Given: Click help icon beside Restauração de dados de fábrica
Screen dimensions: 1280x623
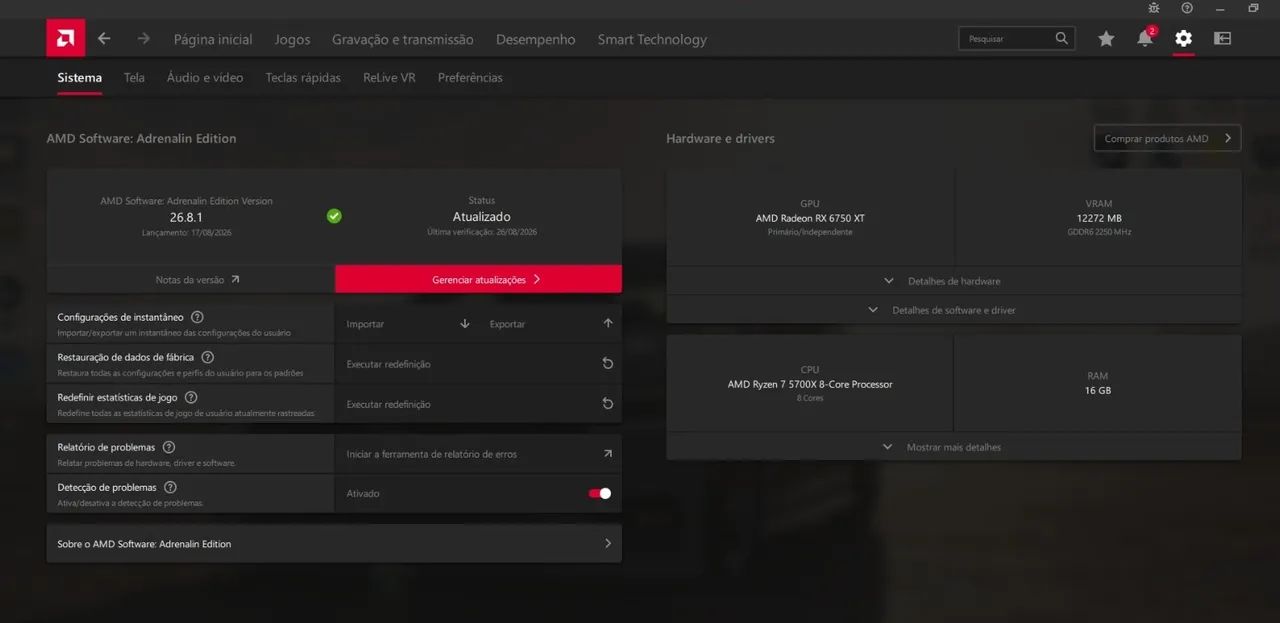Looking at the screenshot, I should 207,357.
